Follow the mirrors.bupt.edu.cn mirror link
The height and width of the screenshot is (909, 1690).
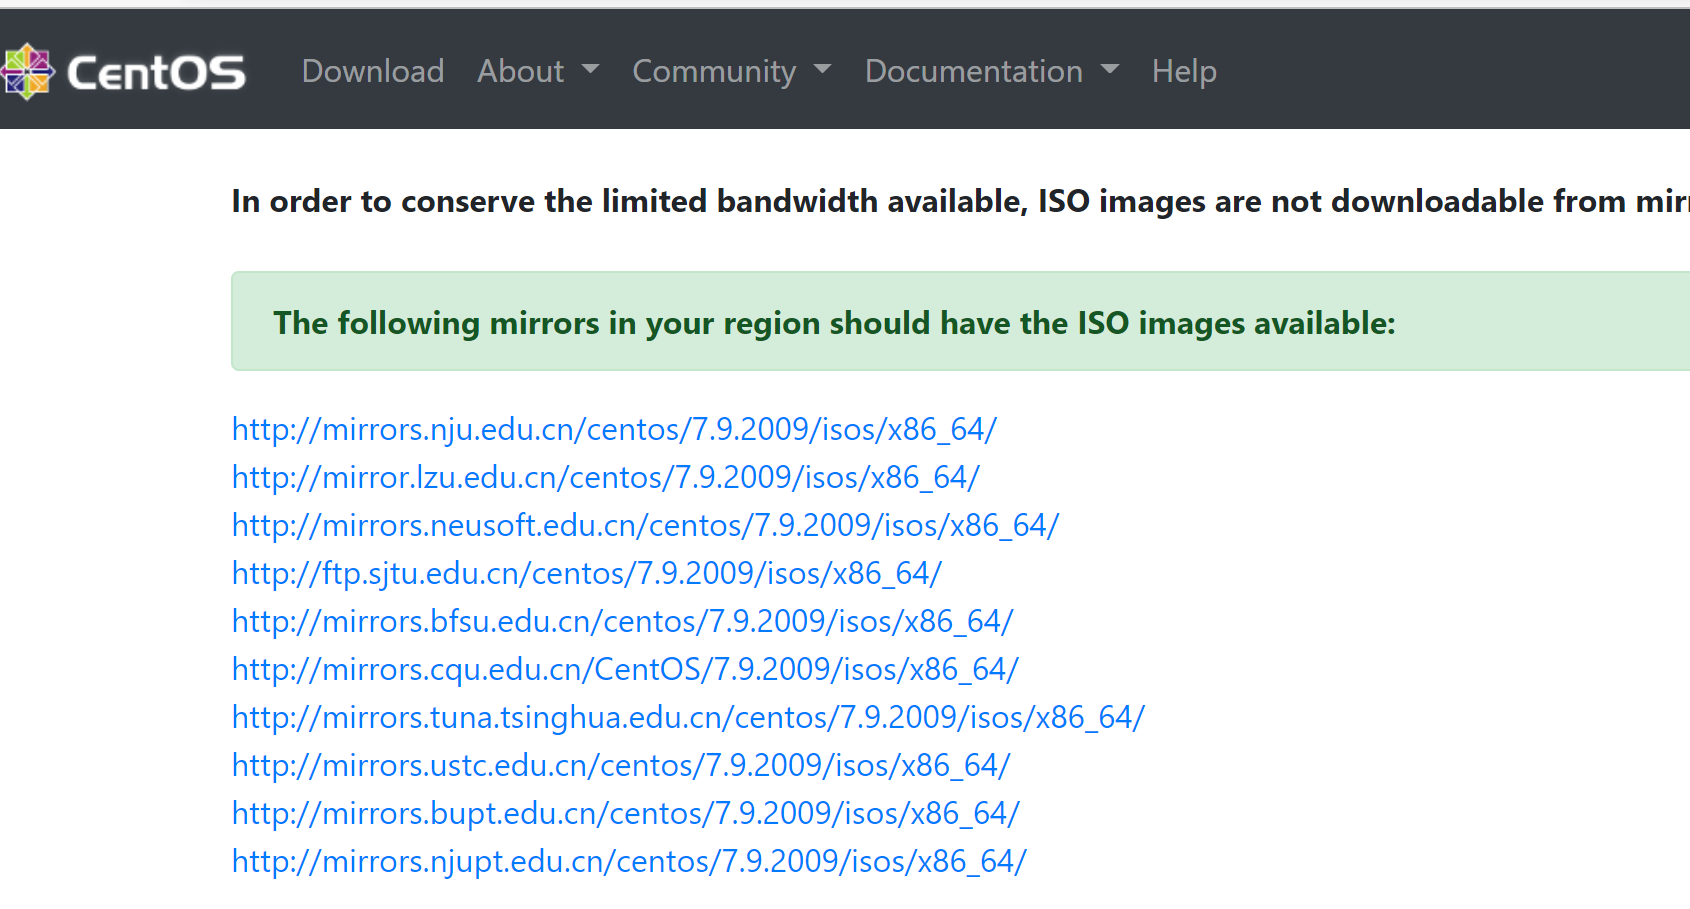625,813
